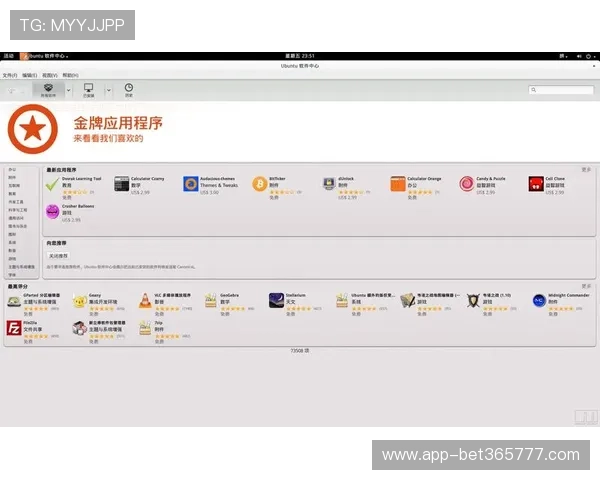Select the 附件 category in sidebar
Screen dimensions: 600x480
point(12,178)
